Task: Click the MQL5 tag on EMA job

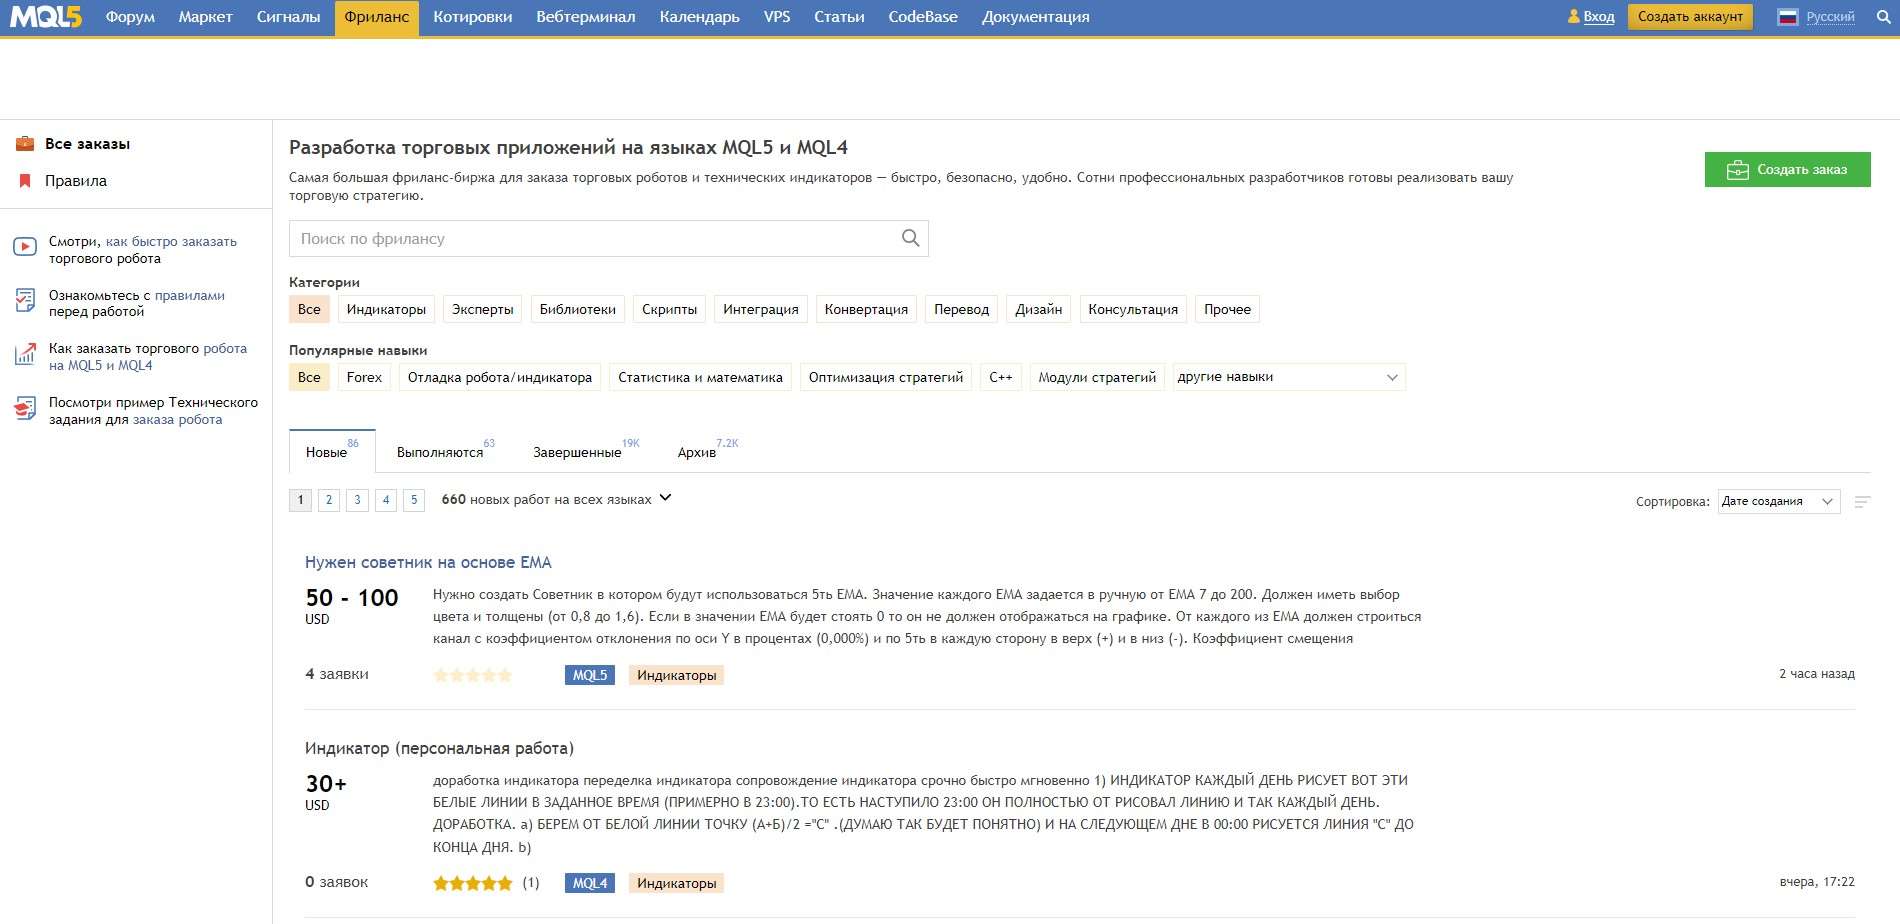Action: pyautogui.click(x=590, y=675)
